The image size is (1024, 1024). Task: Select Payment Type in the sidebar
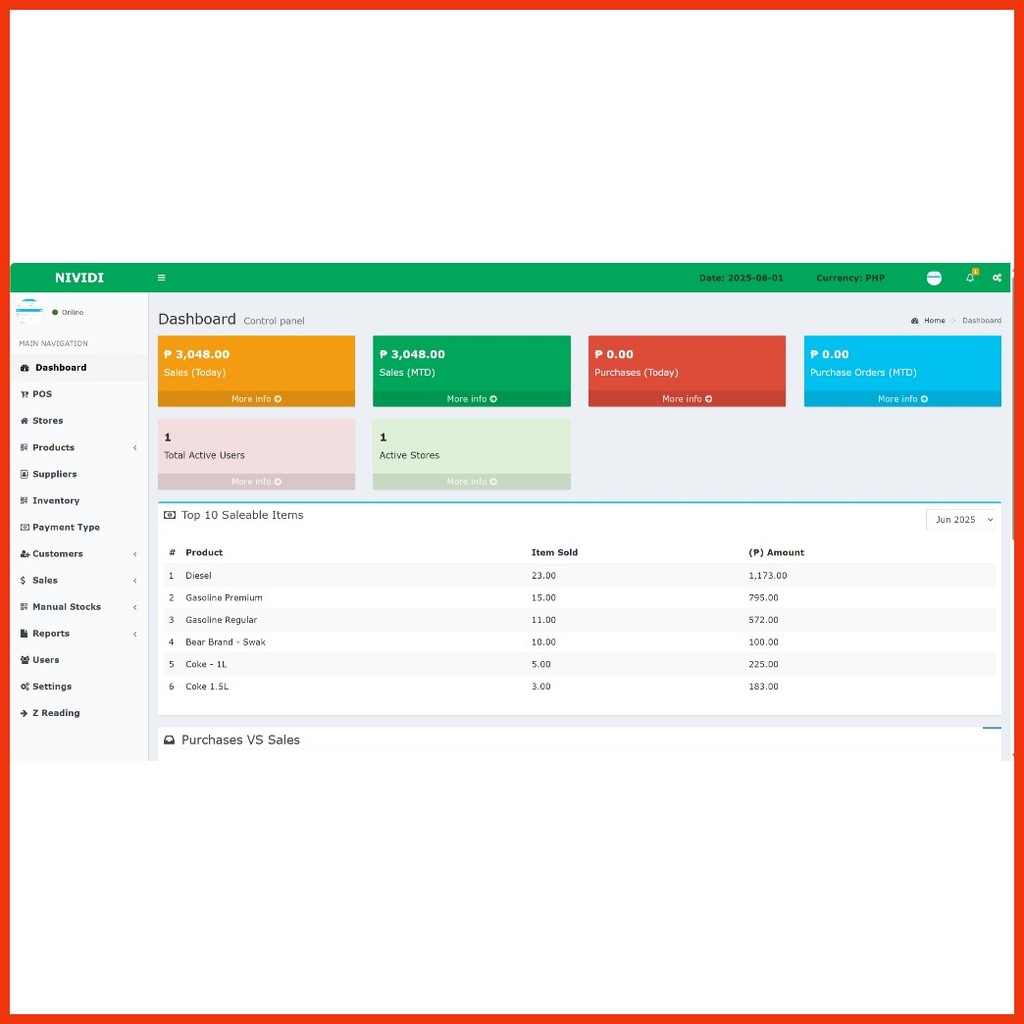click(x=65, y=527)
